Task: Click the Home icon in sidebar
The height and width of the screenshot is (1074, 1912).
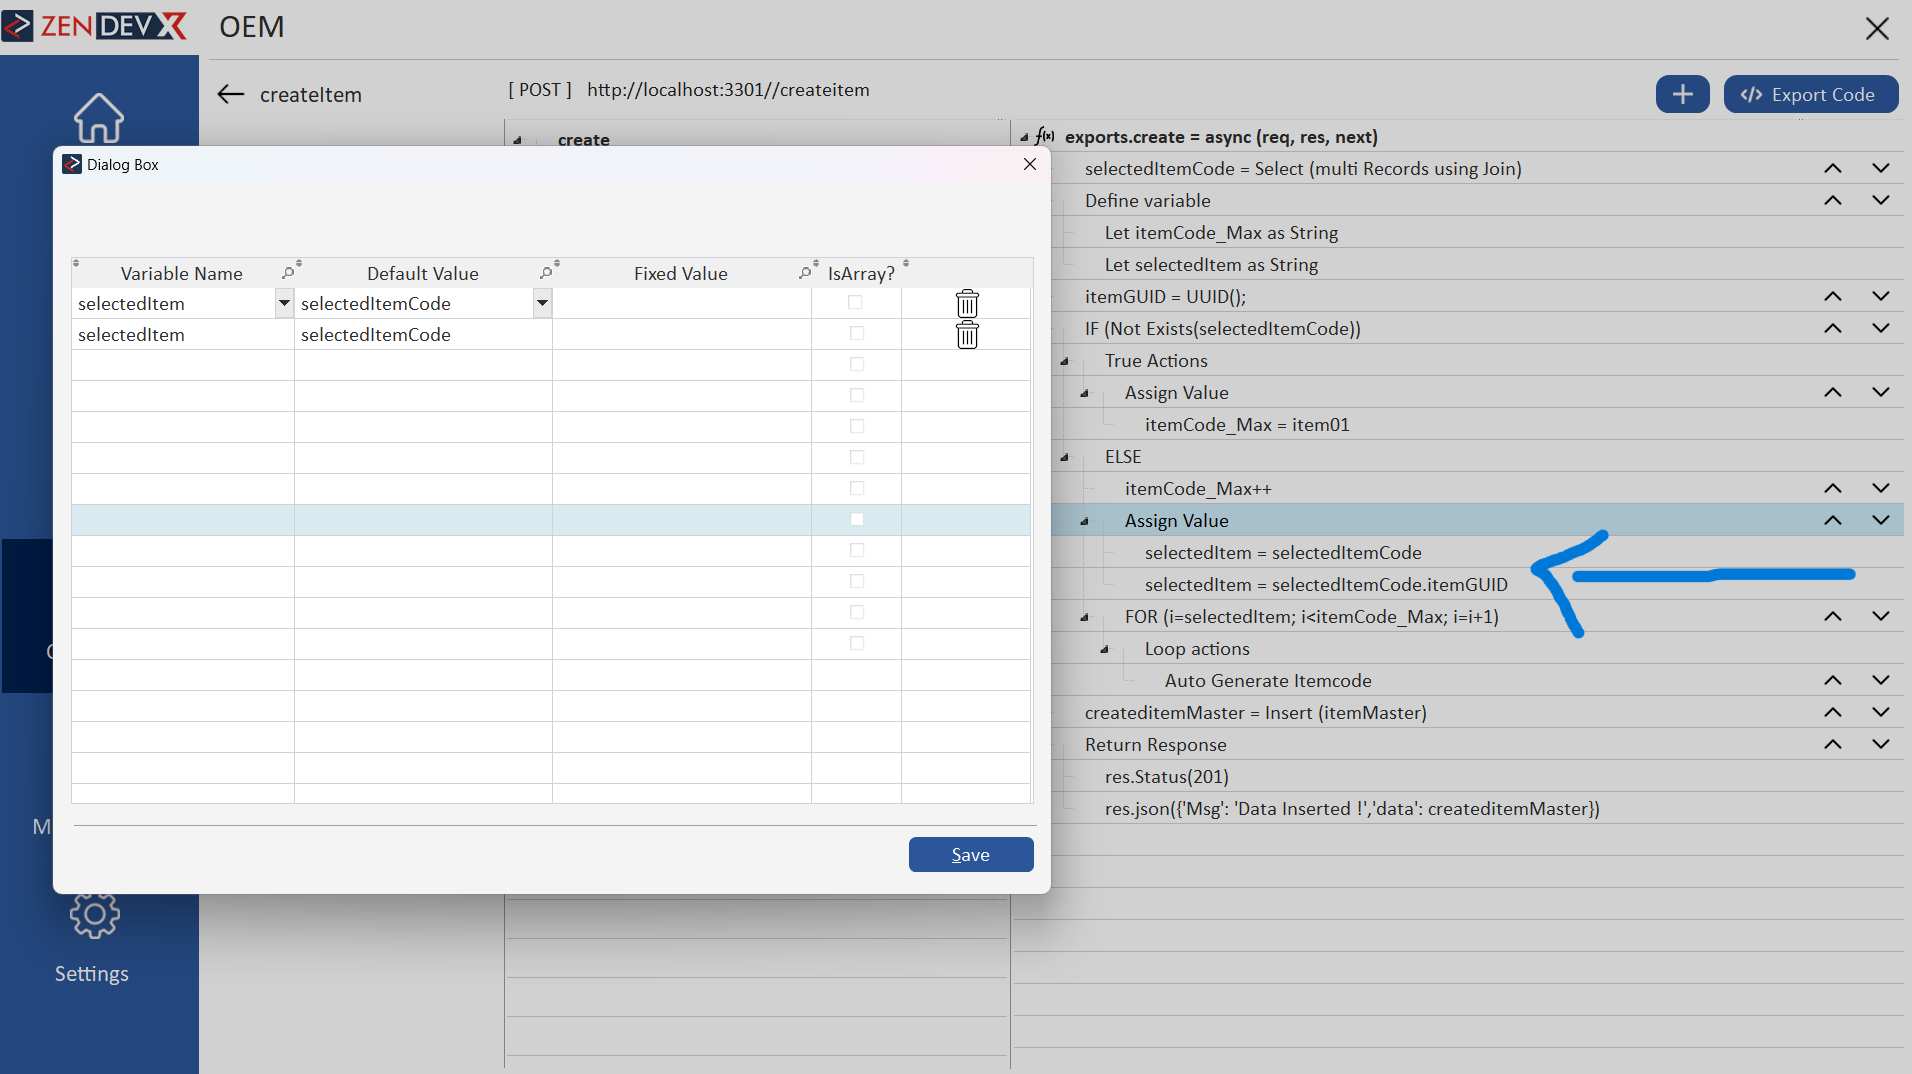Action: [98, 118]
